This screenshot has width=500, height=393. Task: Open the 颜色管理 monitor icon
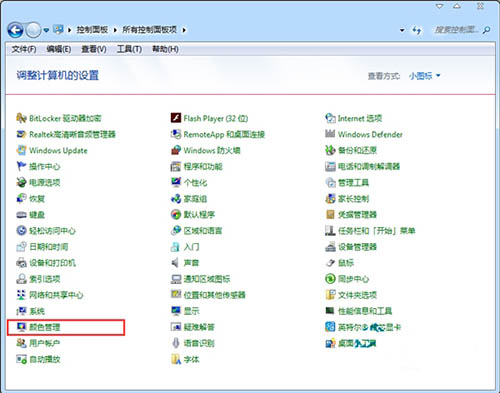coord(21,327)
